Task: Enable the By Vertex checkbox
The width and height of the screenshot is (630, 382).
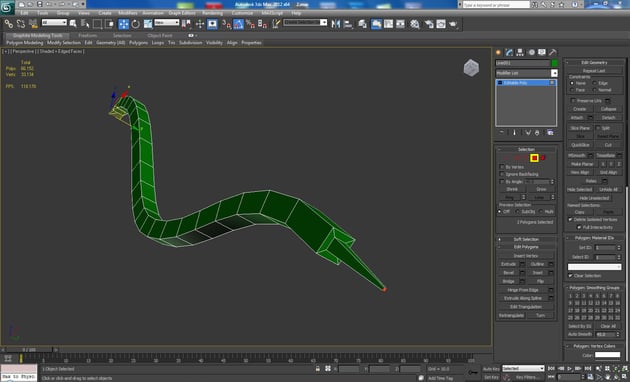Action: pos(502,167)
